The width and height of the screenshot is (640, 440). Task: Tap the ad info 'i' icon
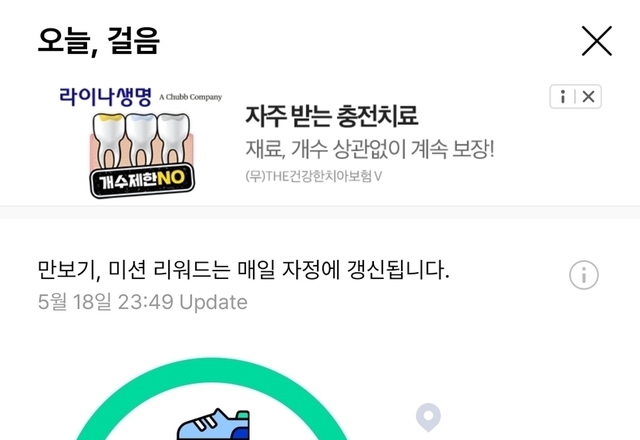pyautogui.click(x=563, y=97)
